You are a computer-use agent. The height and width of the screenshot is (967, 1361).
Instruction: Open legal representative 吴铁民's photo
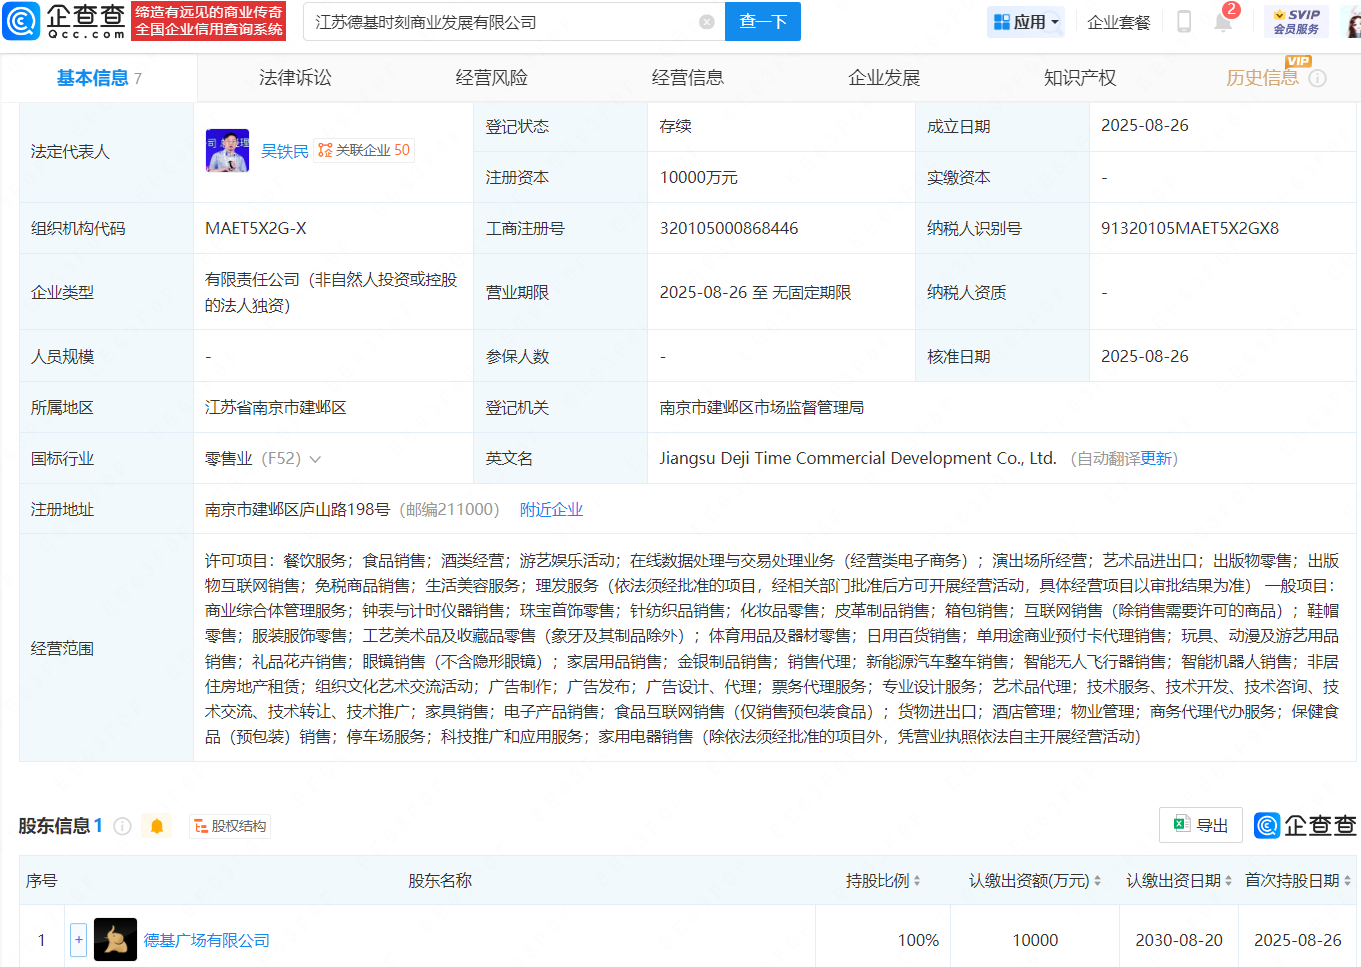(227, 151)
